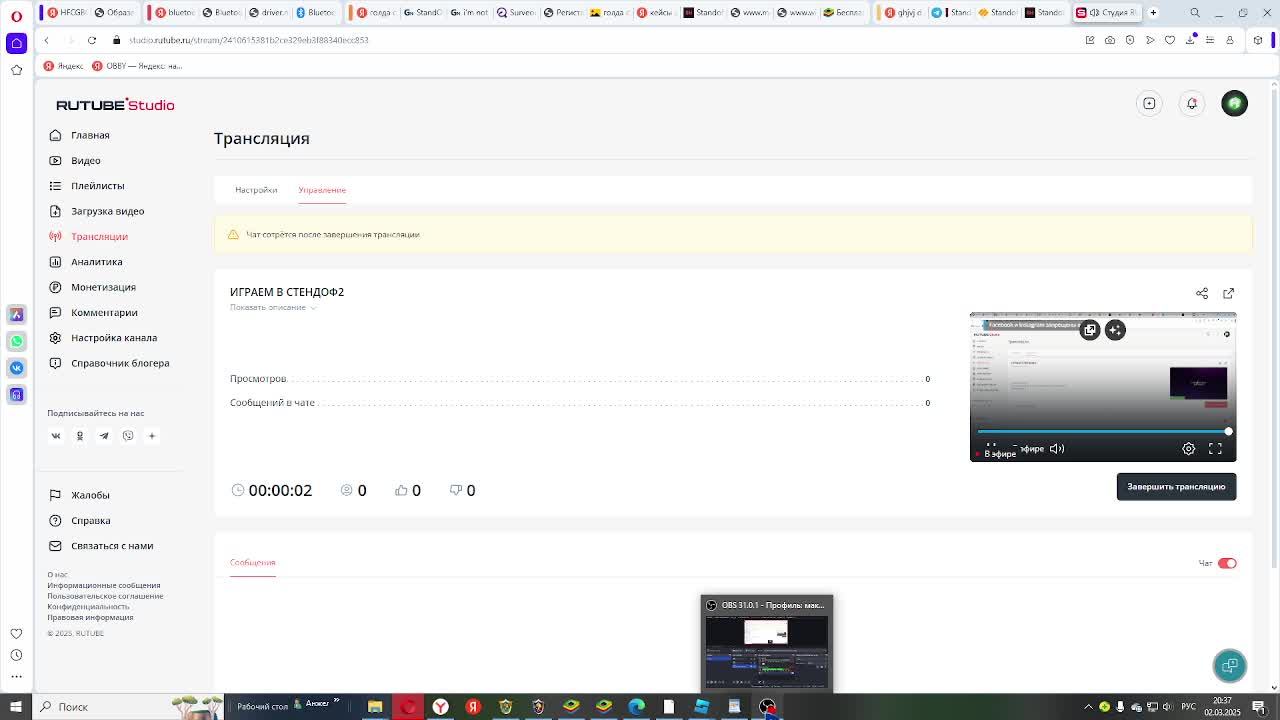Click the Монетизация sidebar icon
This screenshot has width=1280, height=720.
coord(55,287)
